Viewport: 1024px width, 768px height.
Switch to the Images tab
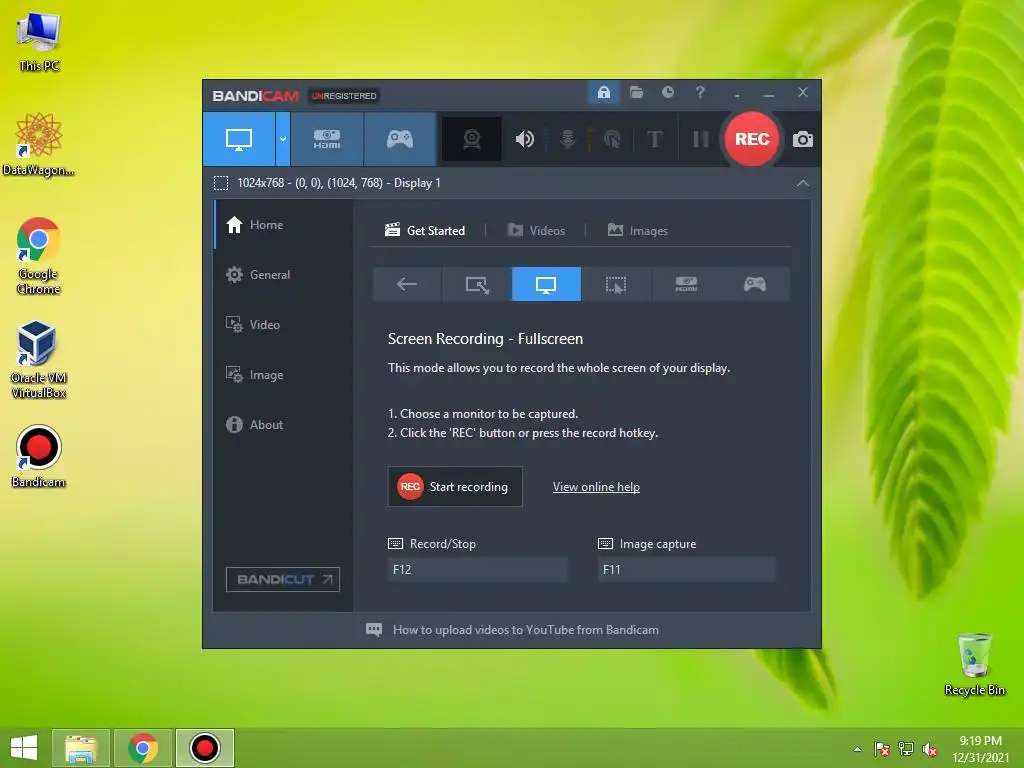pyautogui.click(x=637, y=231)
